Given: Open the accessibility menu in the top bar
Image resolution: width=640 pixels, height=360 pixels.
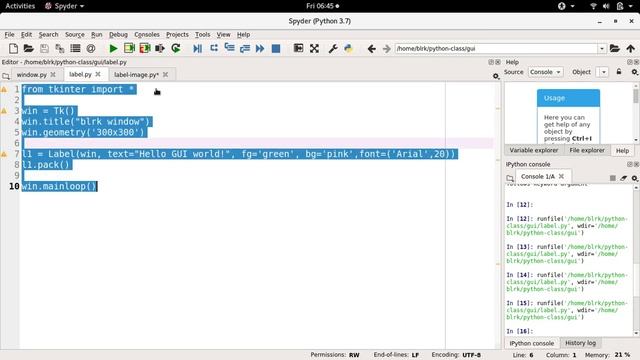Looking at the screenshot, I should (566, 6).
